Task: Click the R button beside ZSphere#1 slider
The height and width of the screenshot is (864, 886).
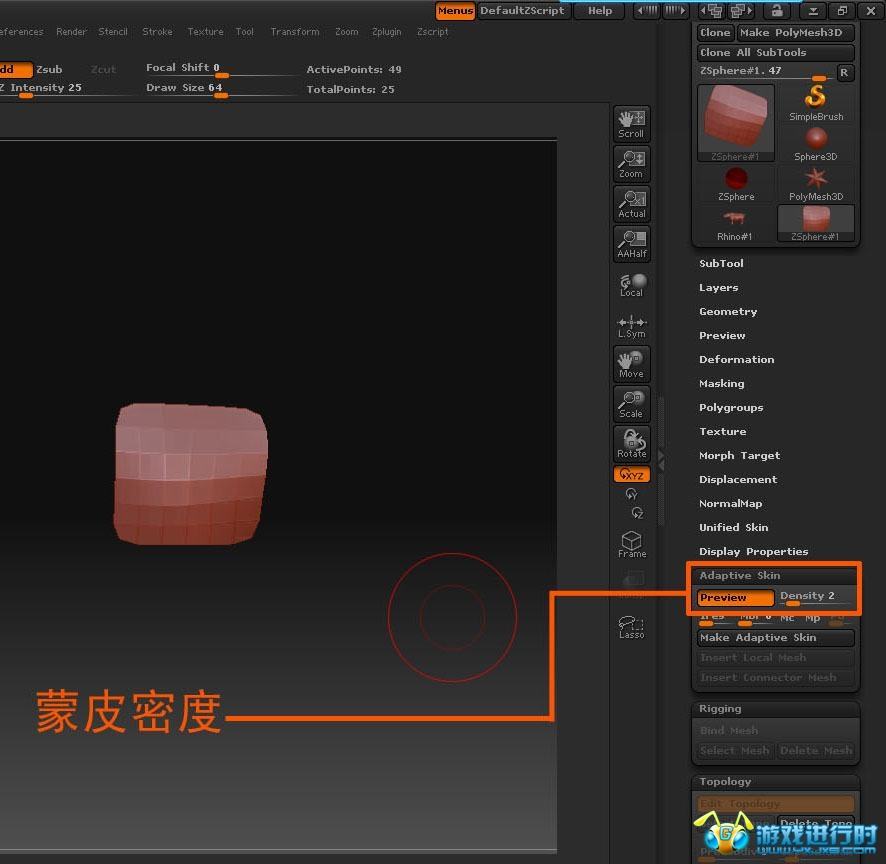Action: tap(844, 72)
